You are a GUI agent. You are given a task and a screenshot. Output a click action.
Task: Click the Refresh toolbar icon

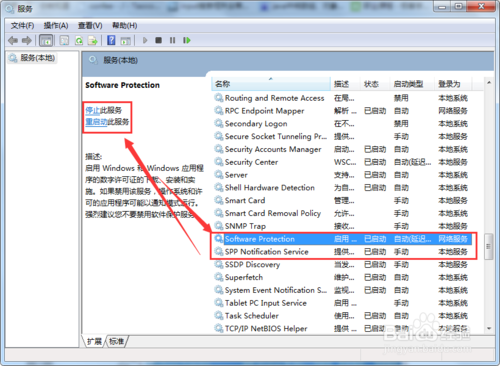[x=79, y=41]
